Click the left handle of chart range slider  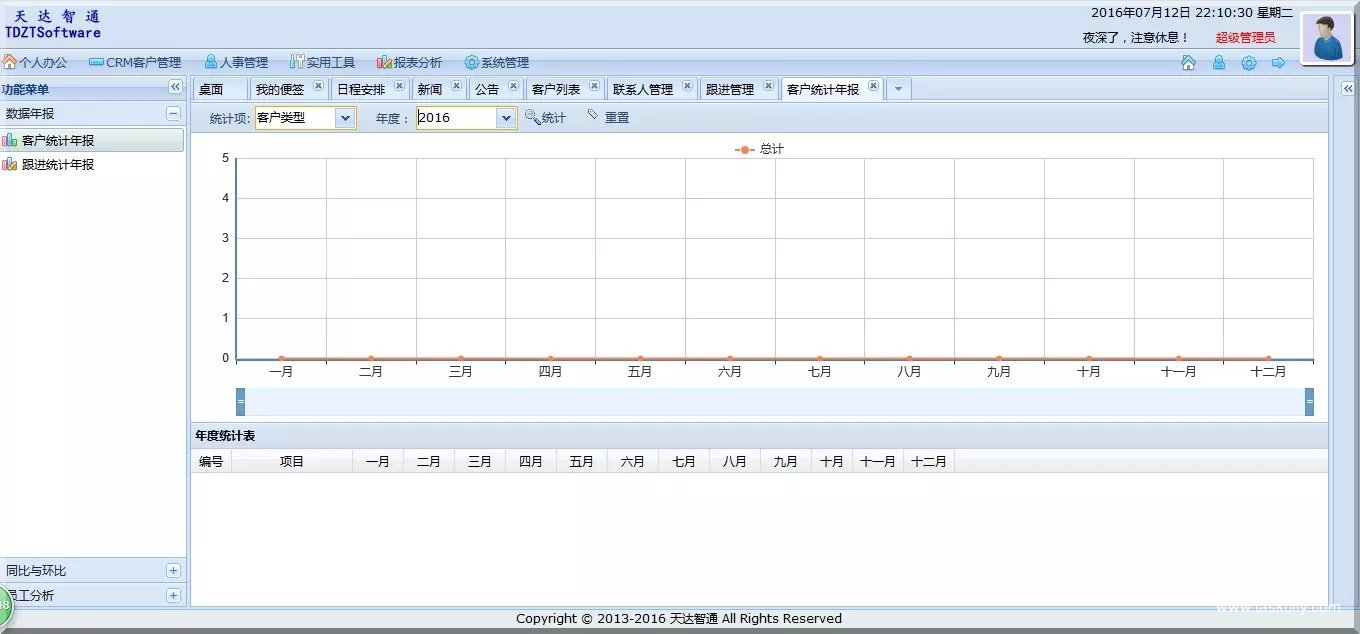pyautogui.click(x=240, y=401)
